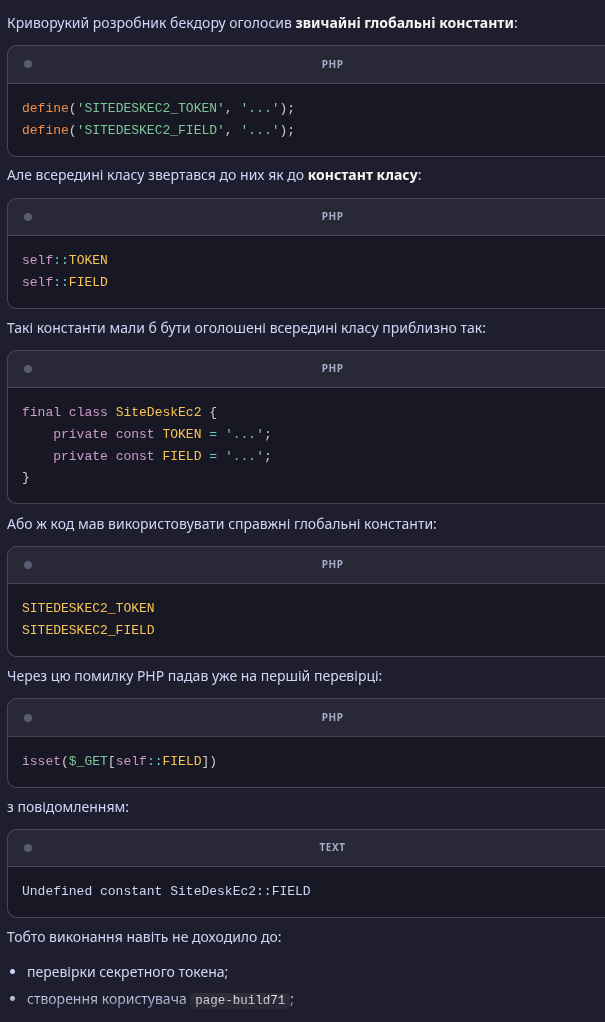Click the PHP label above the final class code
This screenshot has height=1022, width=605.
coord(332,368)
